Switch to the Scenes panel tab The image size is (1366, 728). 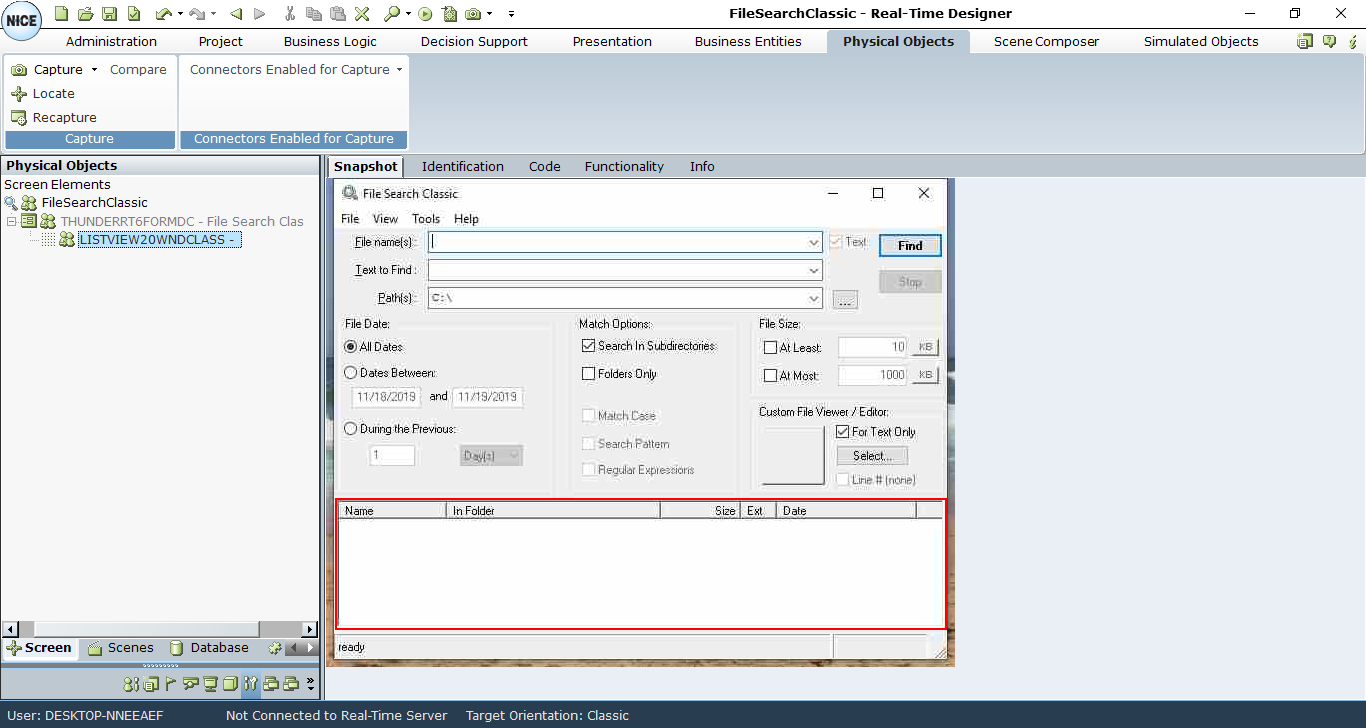point(121,648)
